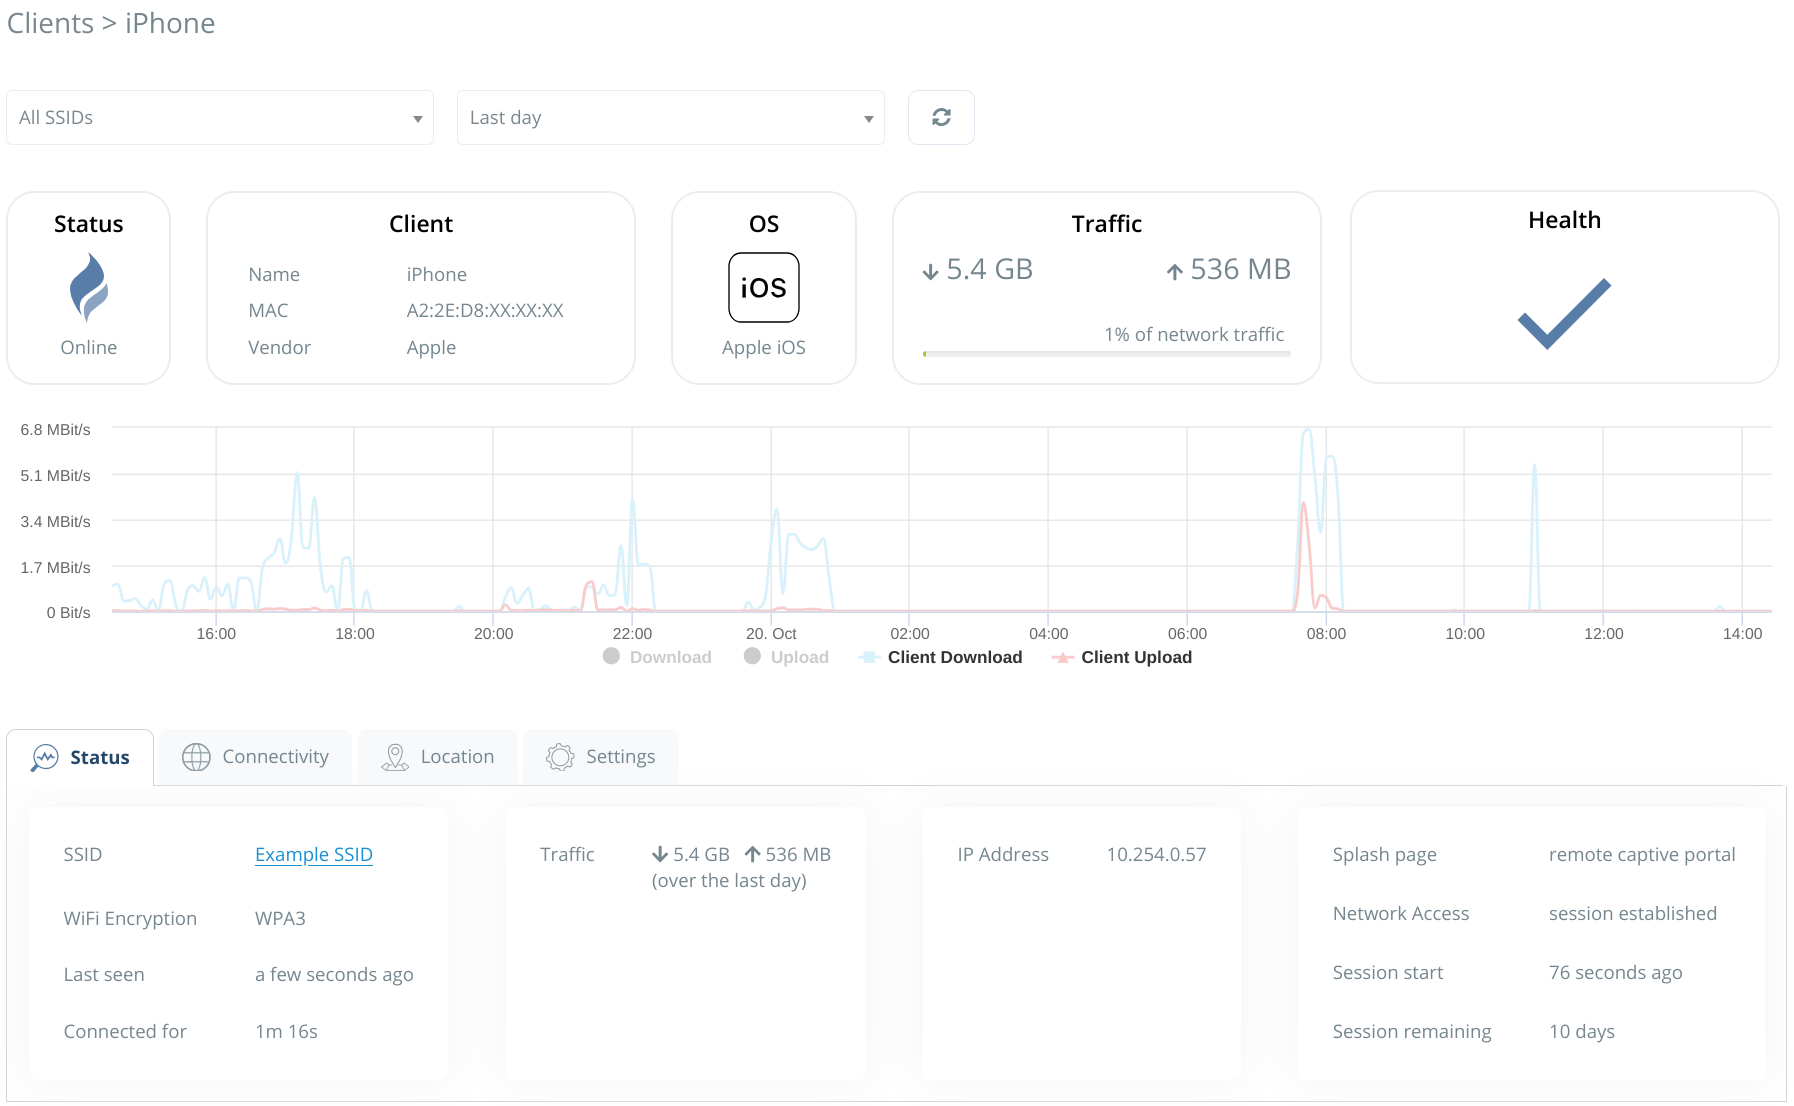The height and width of the screenshot is (1106, 1794).
Task: Click the refresh icon button
Action: [941, 118]
